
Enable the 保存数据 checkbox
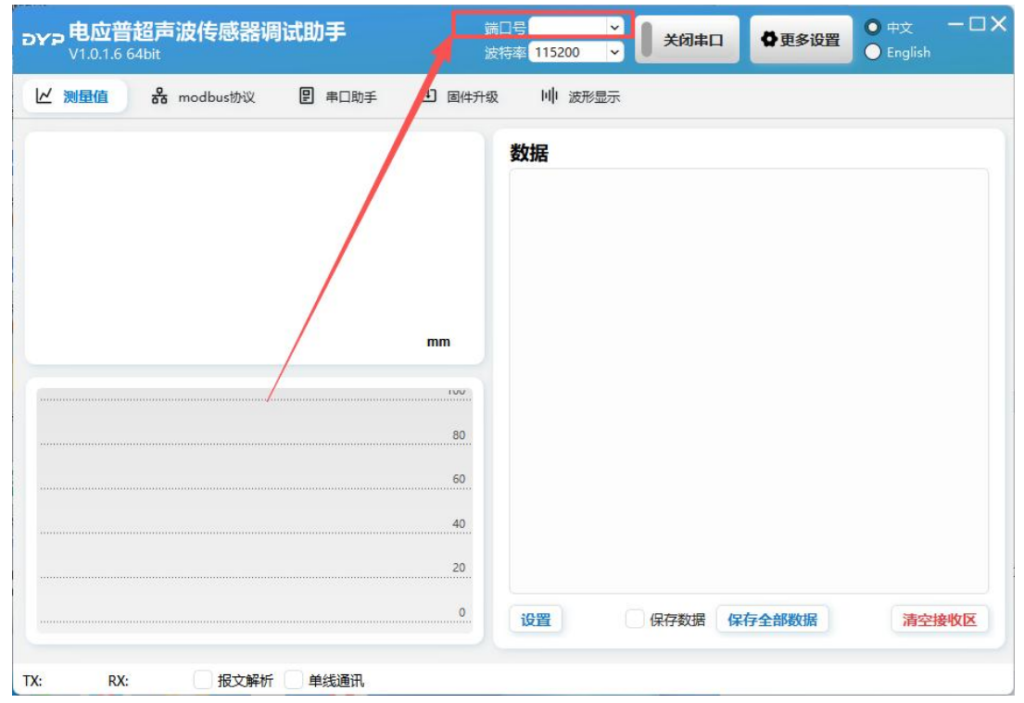(634, 619)
